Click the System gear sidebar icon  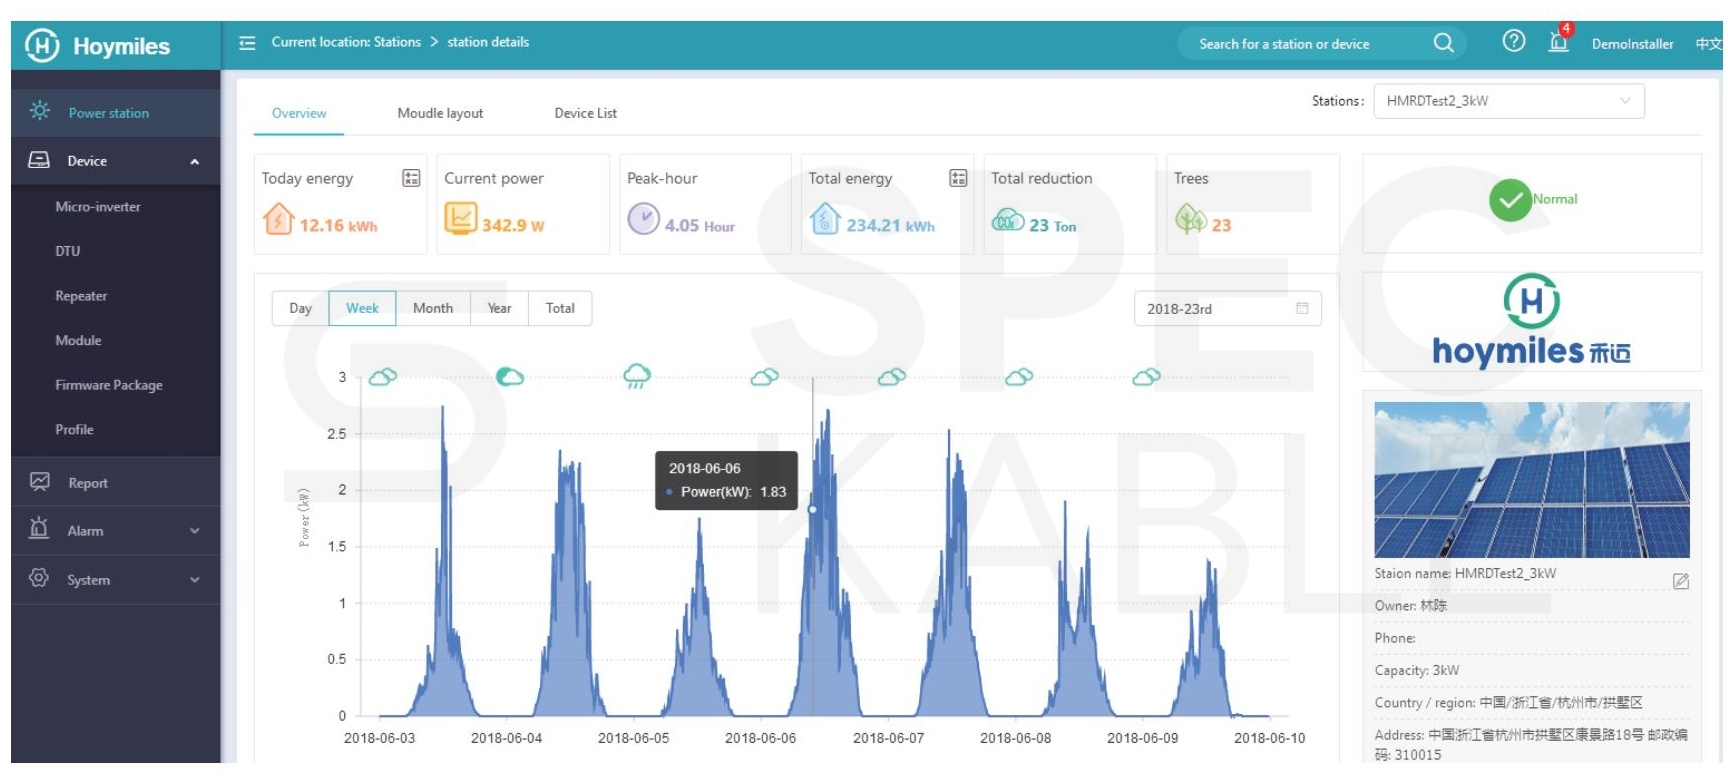pos(39,578)
